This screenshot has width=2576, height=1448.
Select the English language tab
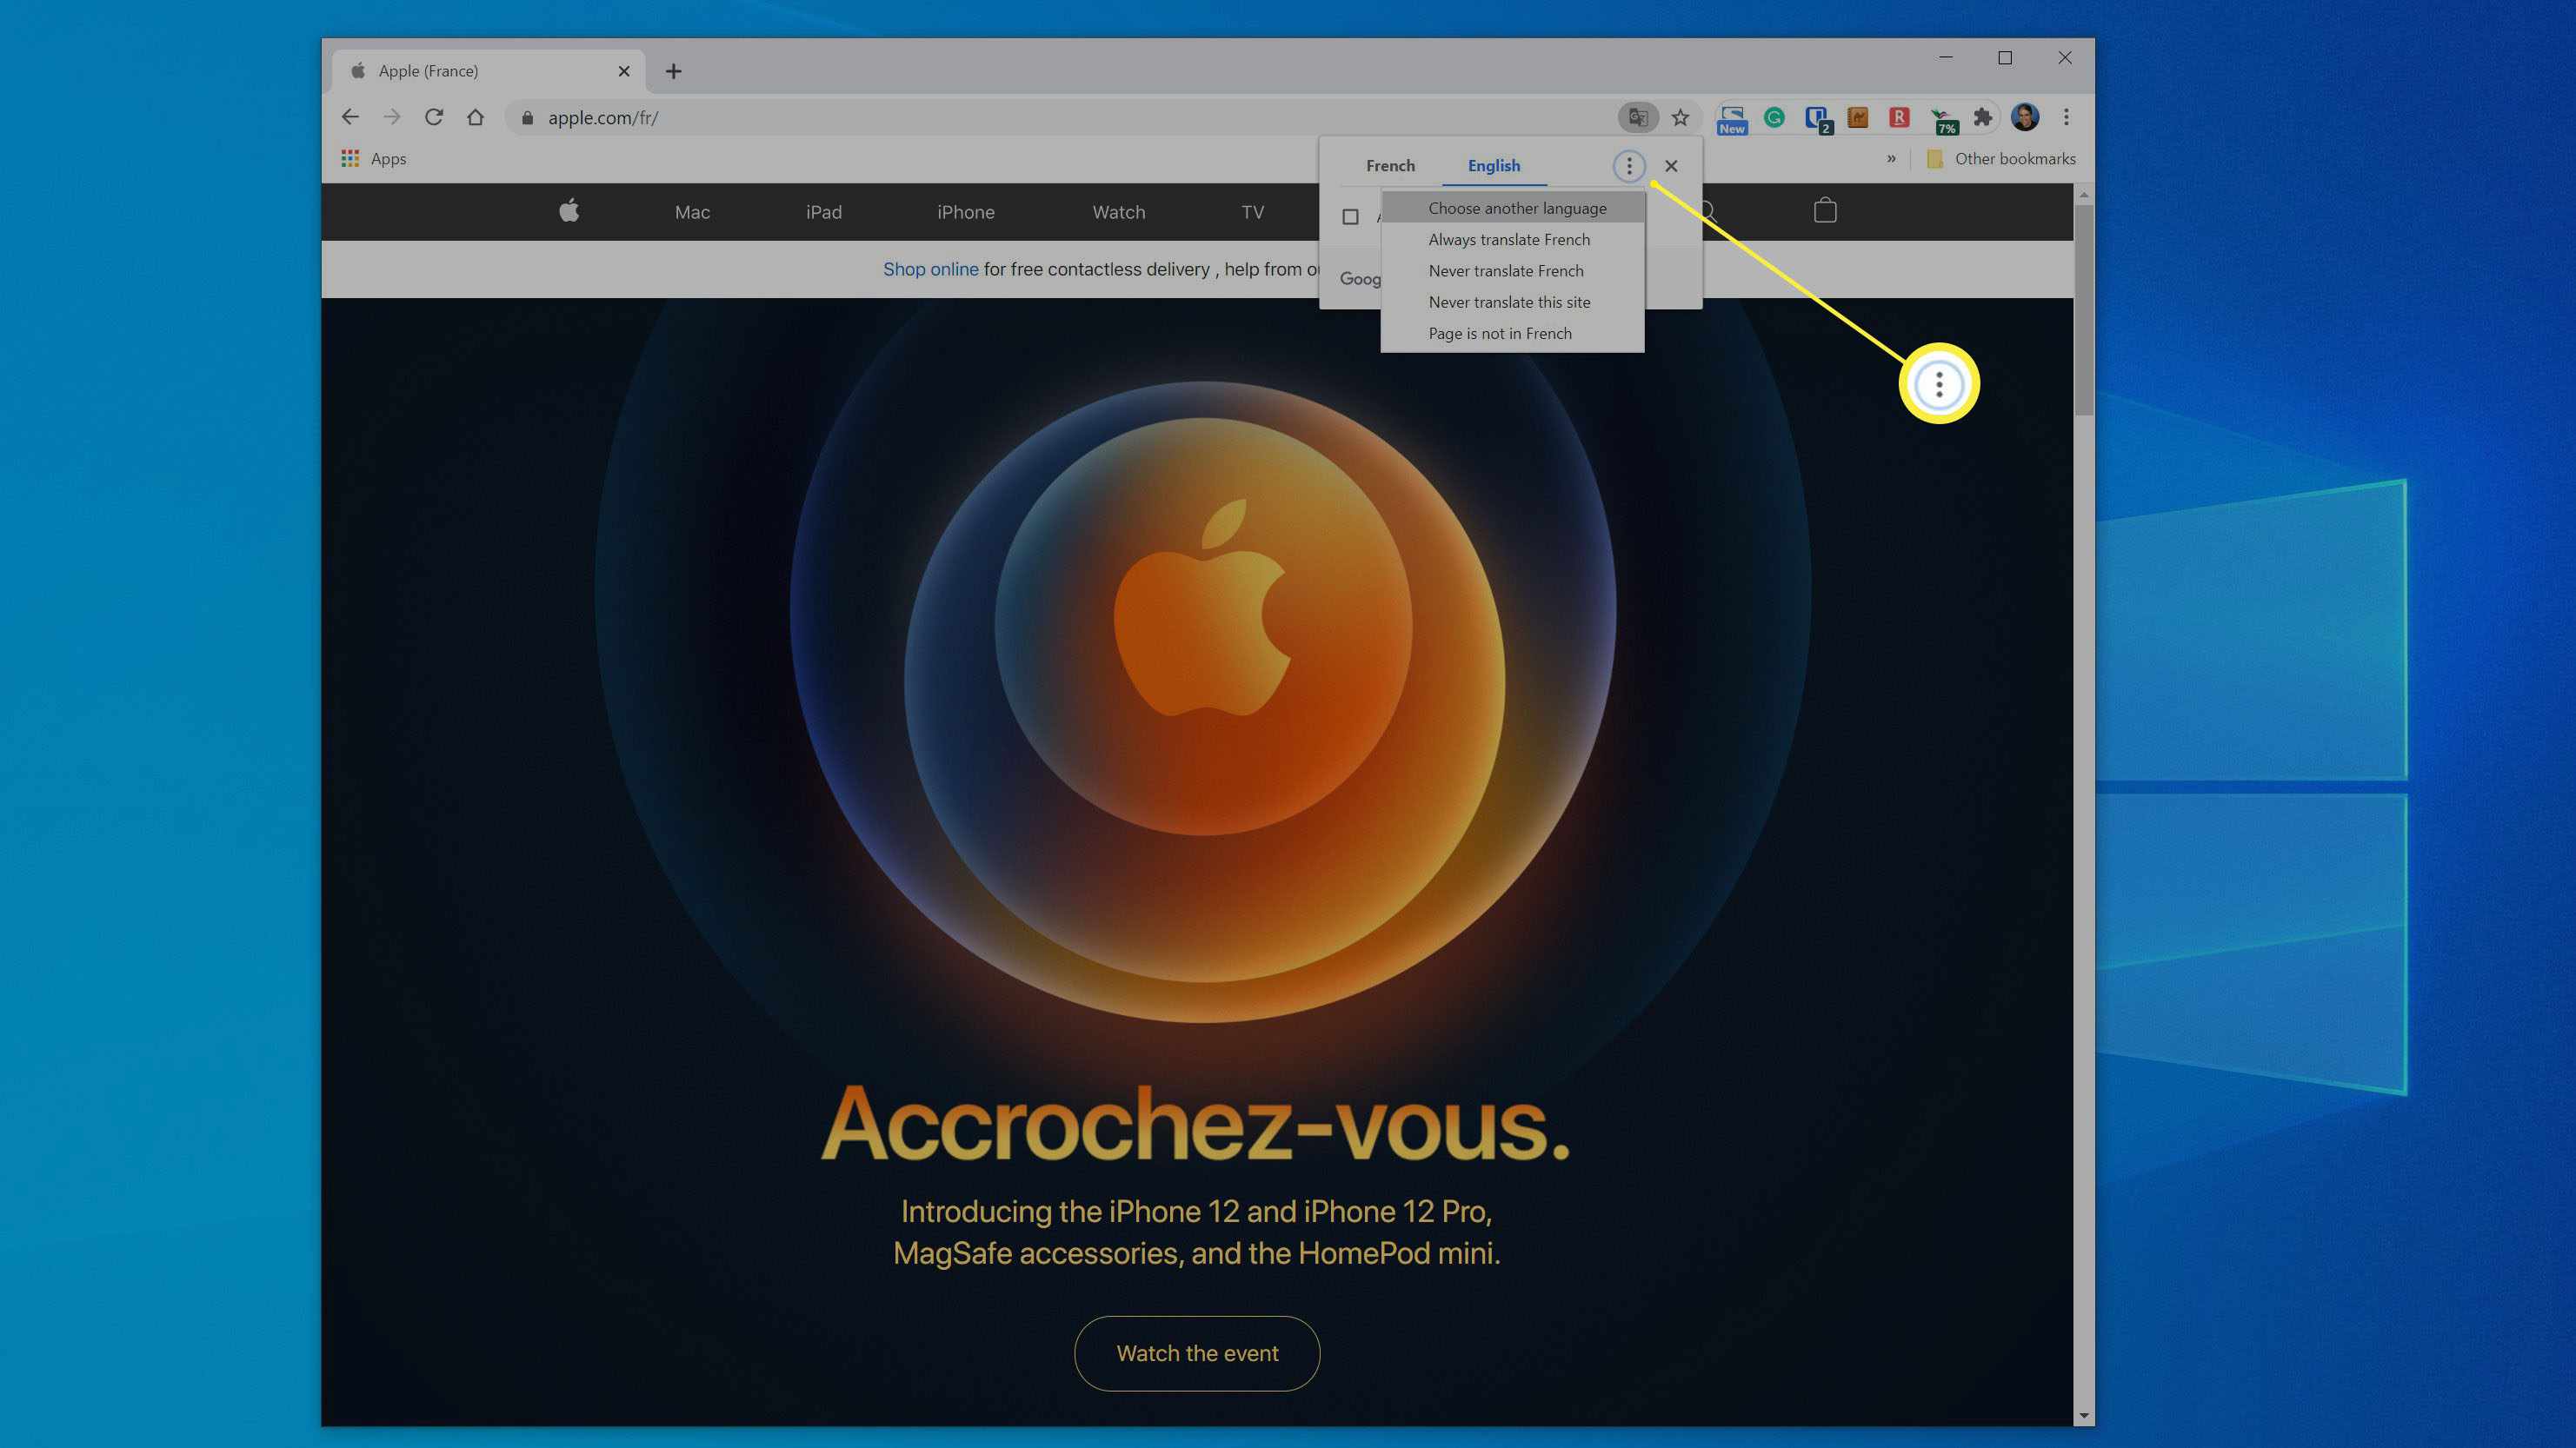point(1494,164)
